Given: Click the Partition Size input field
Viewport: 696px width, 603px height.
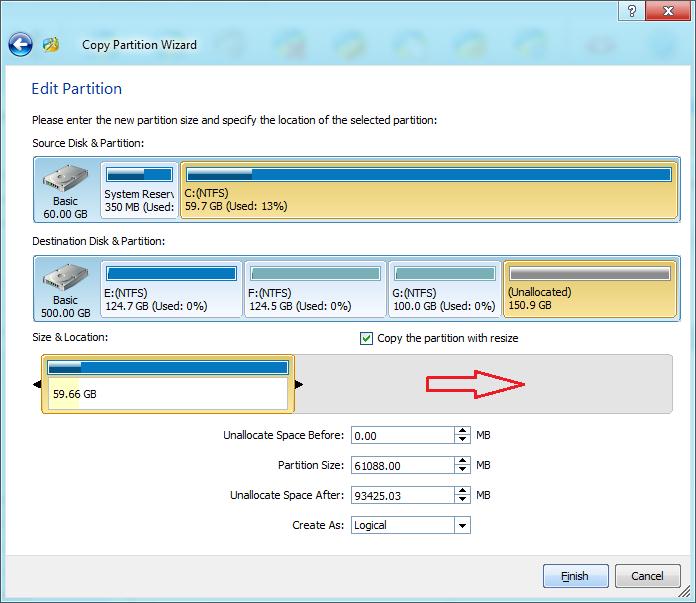Looking at the screenshot, I should [402, 465].
